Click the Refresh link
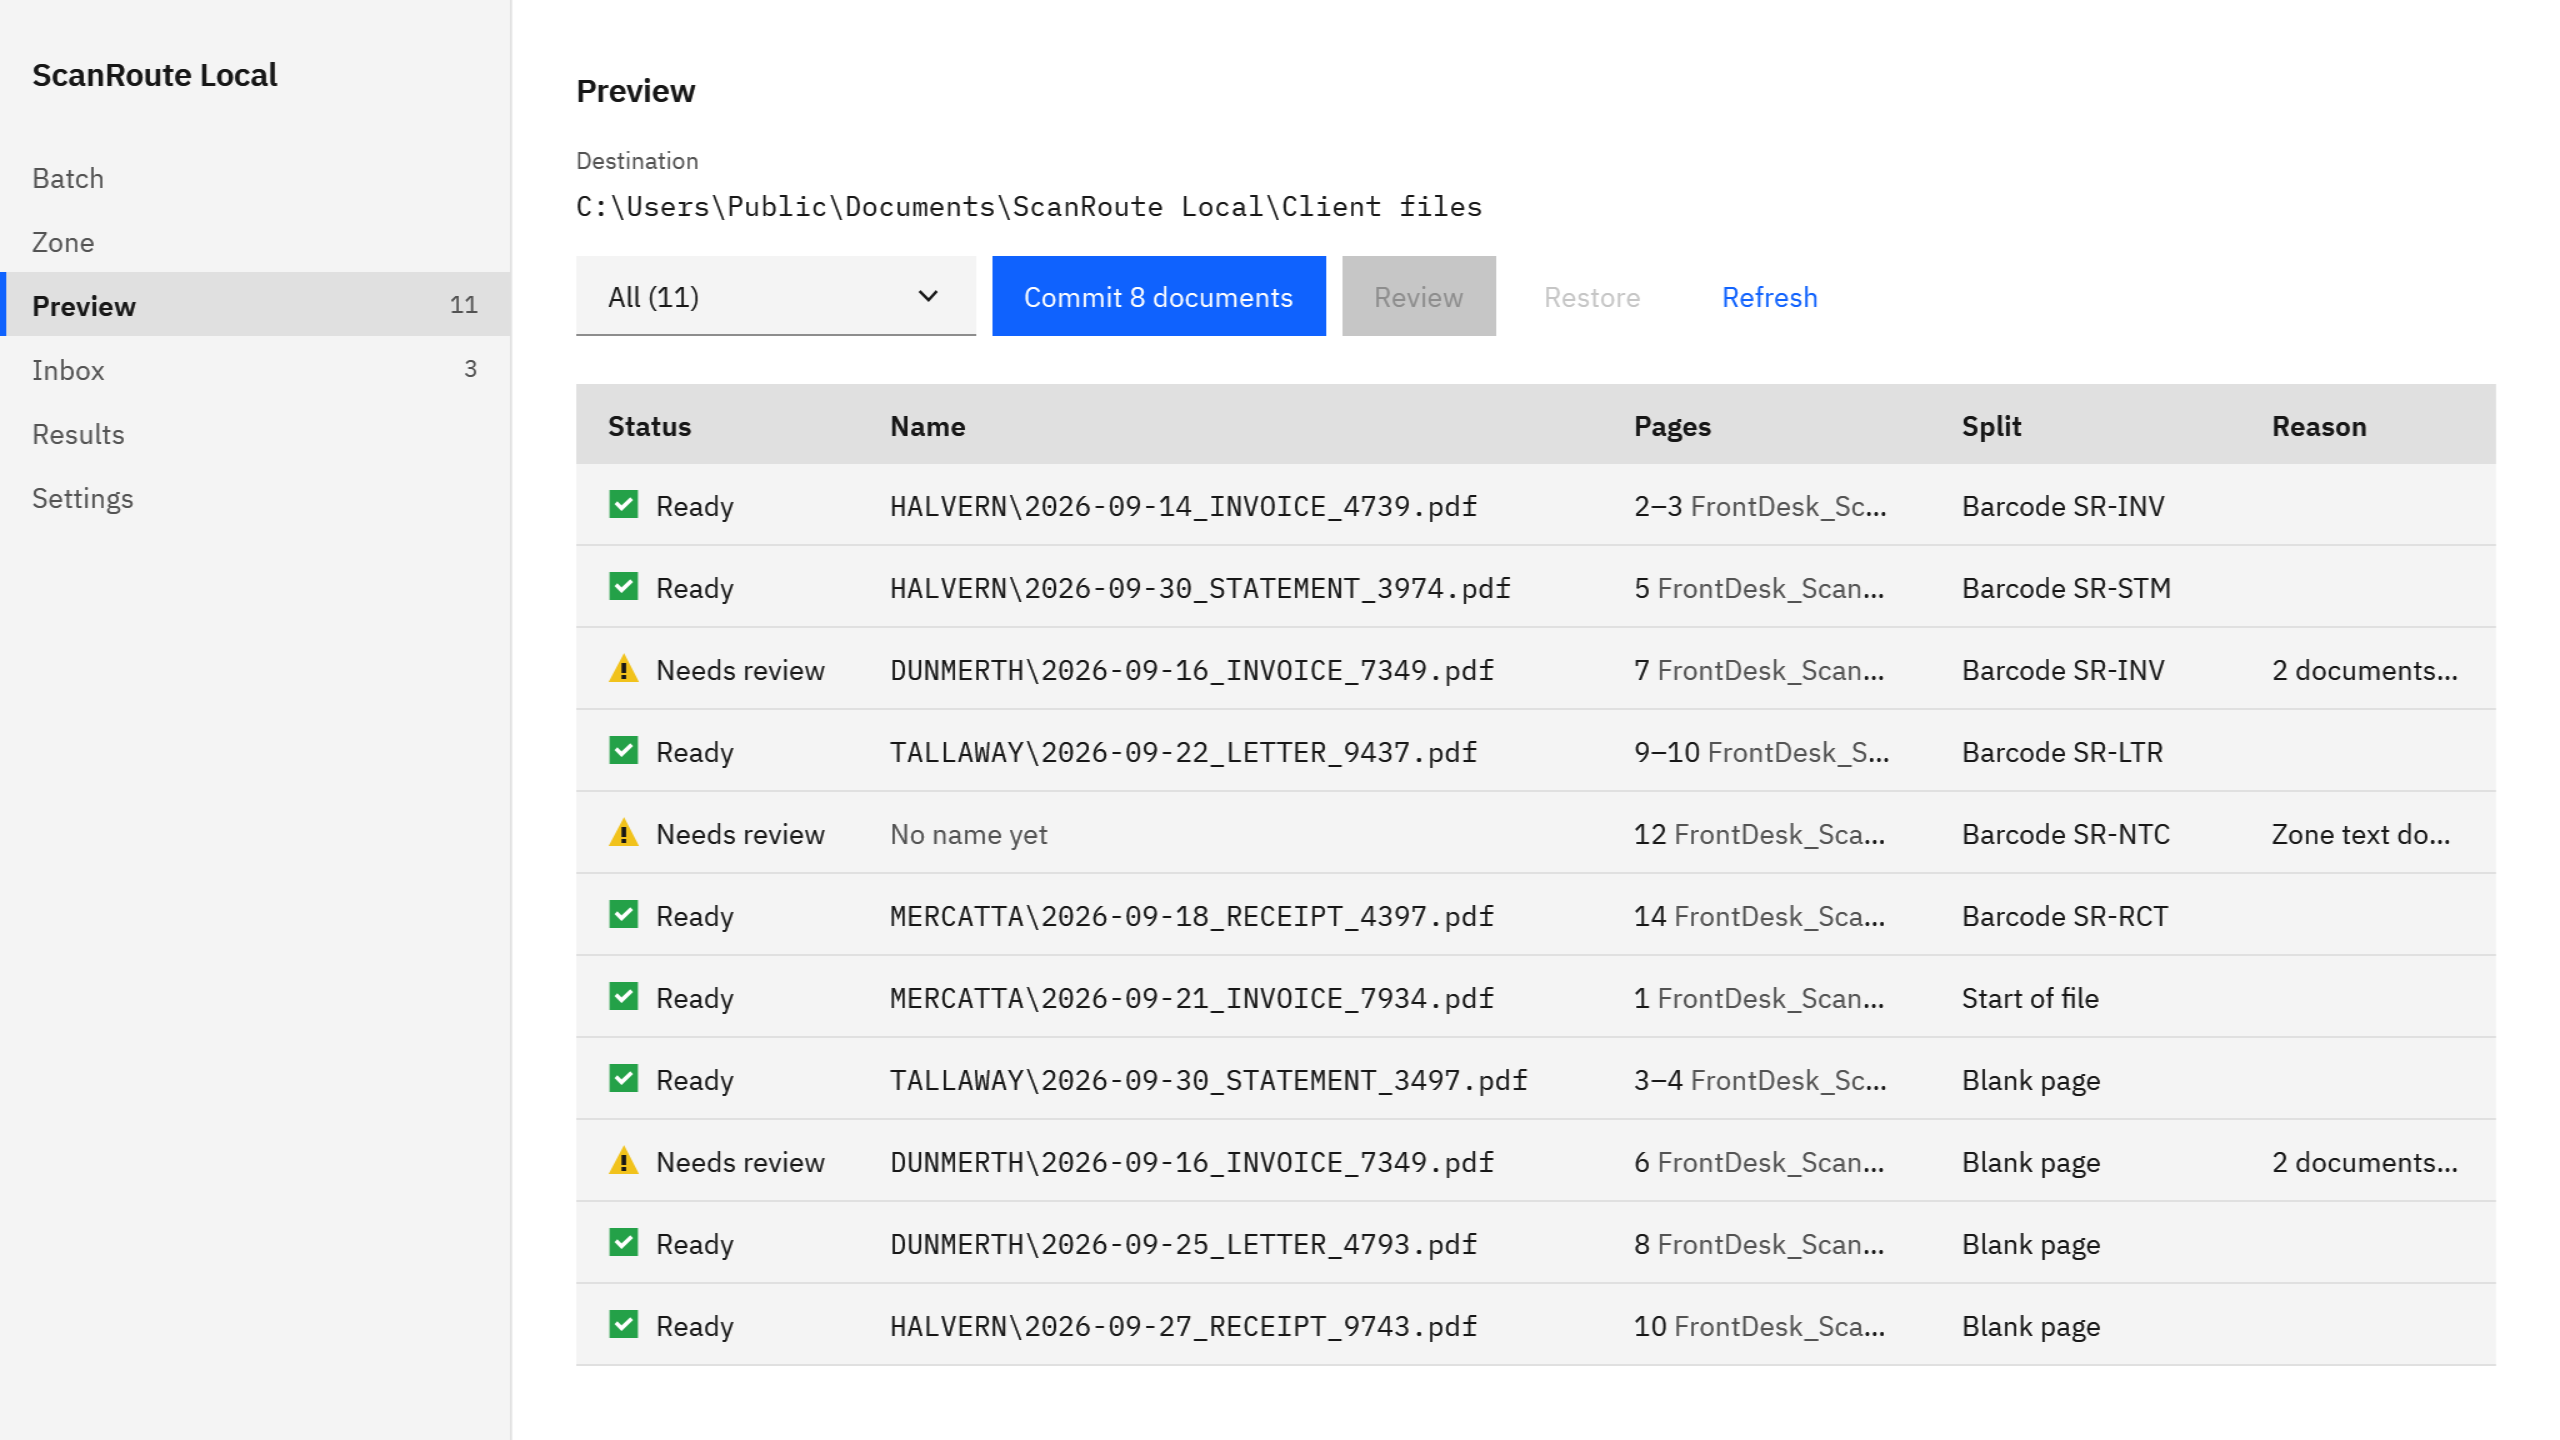Image resolution: width=2560 pixels, height=1440 pixels. pos(1769,297)
